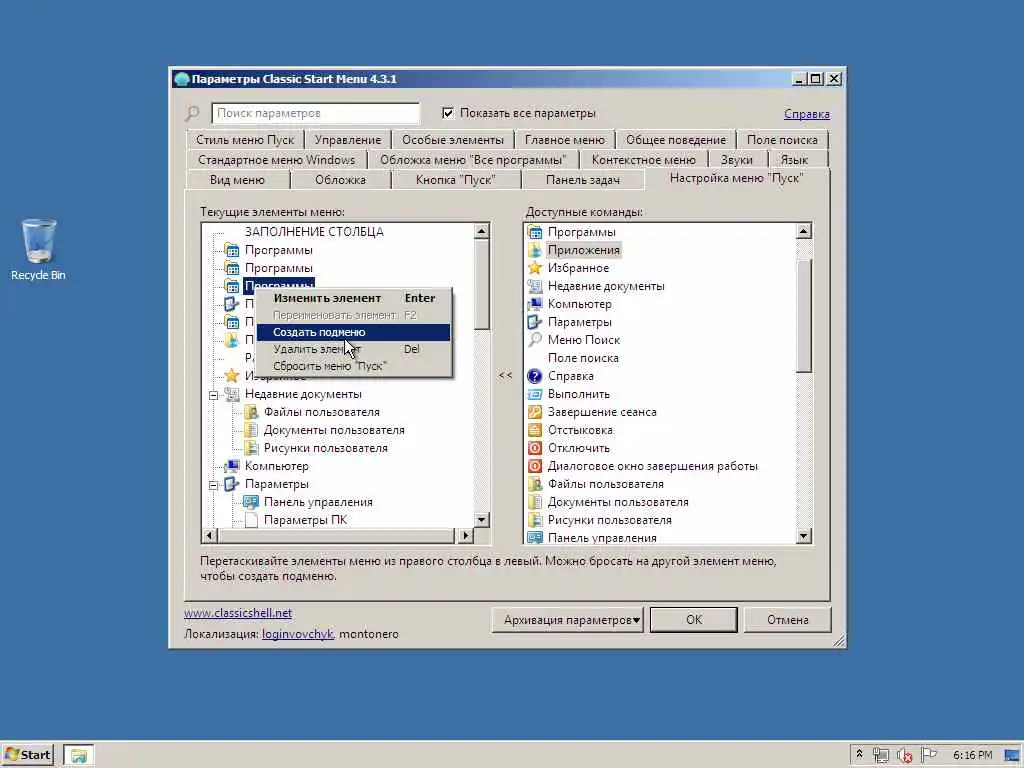This screenshot has width=1024, height=768.
Task: Click the Программы icon in available commands
Action: point(535,232)
